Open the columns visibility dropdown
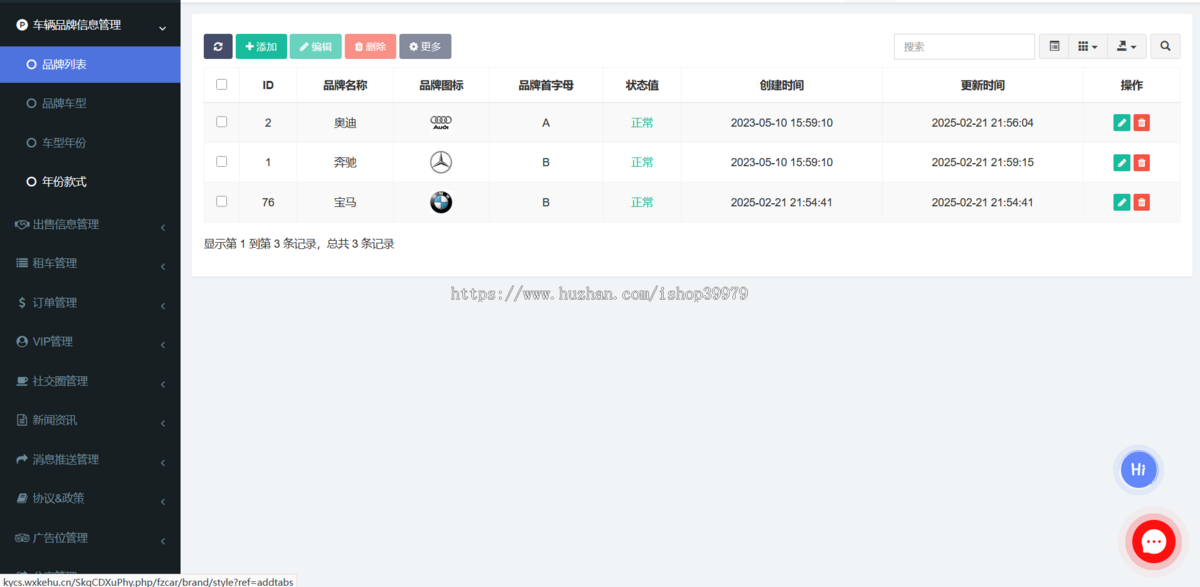The height and width of the screenshot is (587, 1200). click(1088, 46)
